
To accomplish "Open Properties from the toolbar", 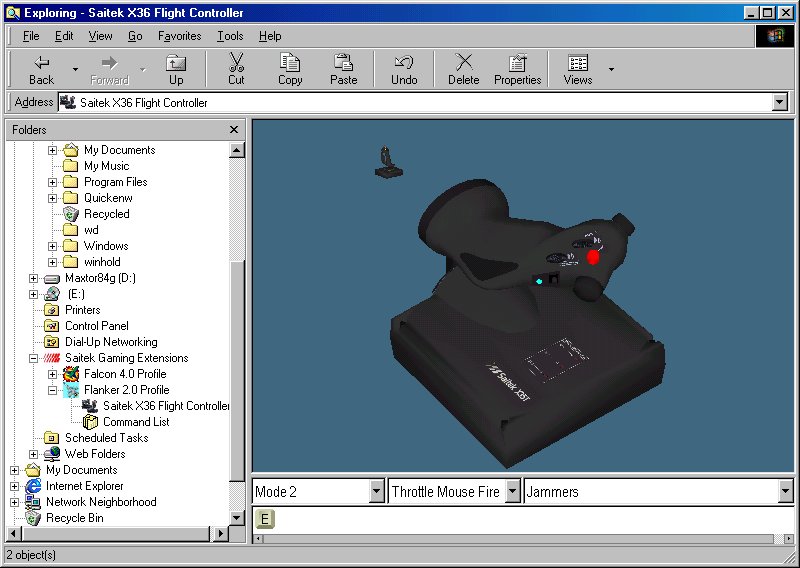I will click(x=517, y=70).
